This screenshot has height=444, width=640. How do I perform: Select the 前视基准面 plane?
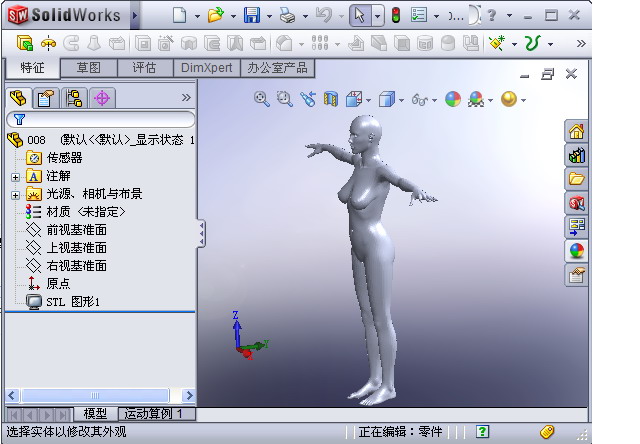(67, 230)
